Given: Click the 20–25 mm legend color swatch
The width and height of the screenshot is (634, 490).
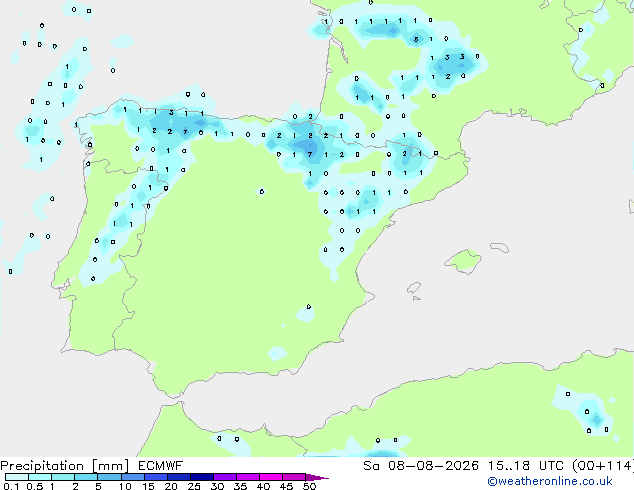Looking at the screenshot, I should [x=178, y=477].
